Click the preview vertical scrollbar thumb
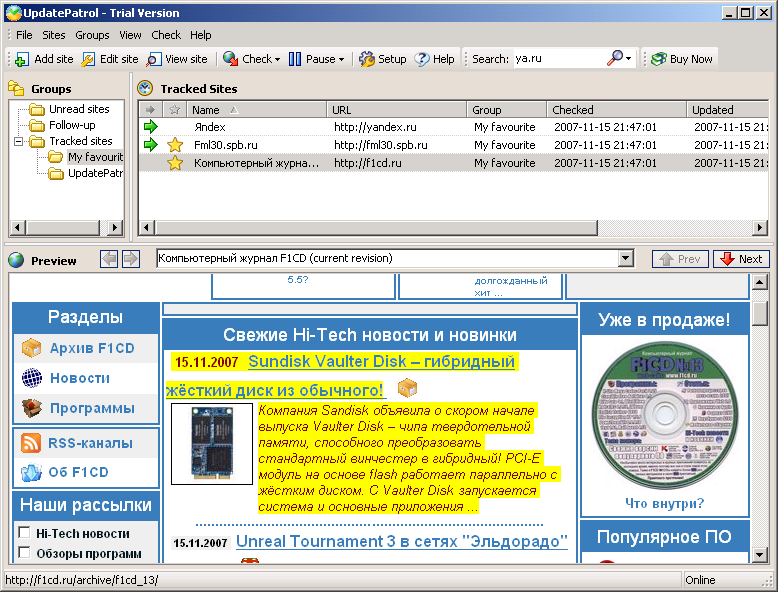Screen dimensions: 778x592 click(x=760, y=313)
